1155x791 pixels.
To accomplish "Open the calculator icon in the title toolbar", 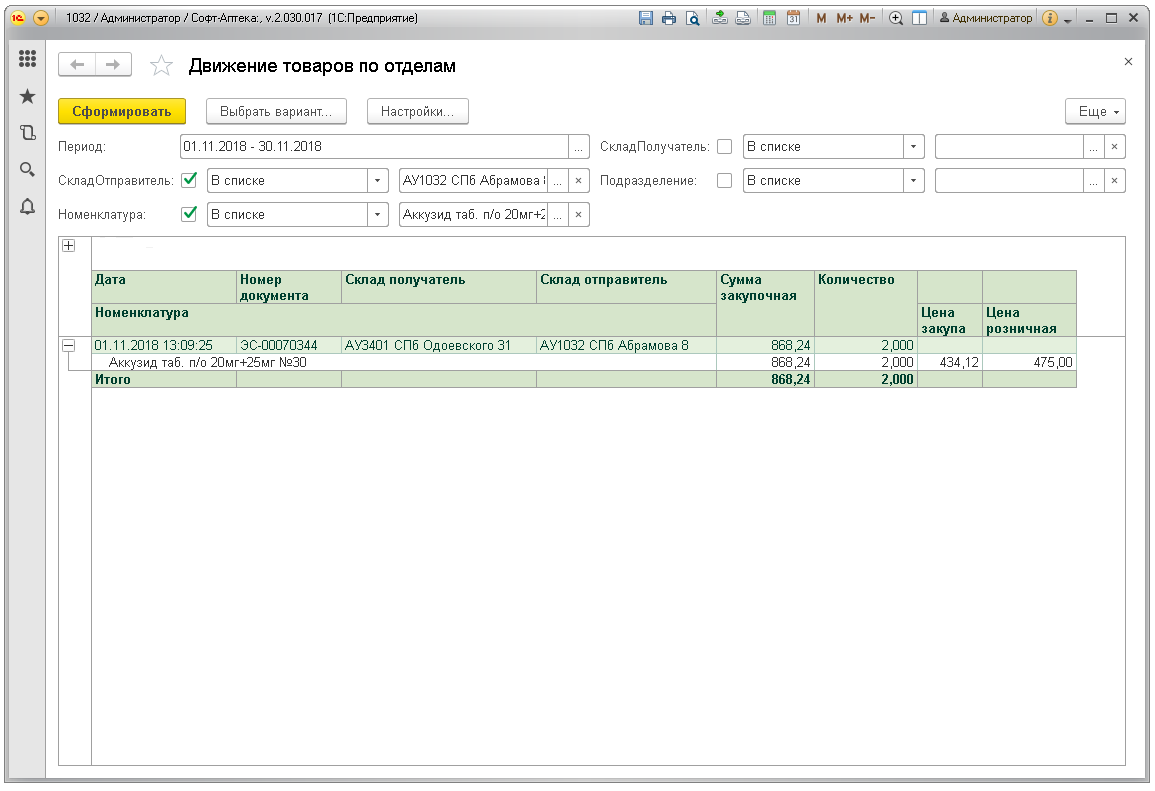I will [x=769, y=18].
